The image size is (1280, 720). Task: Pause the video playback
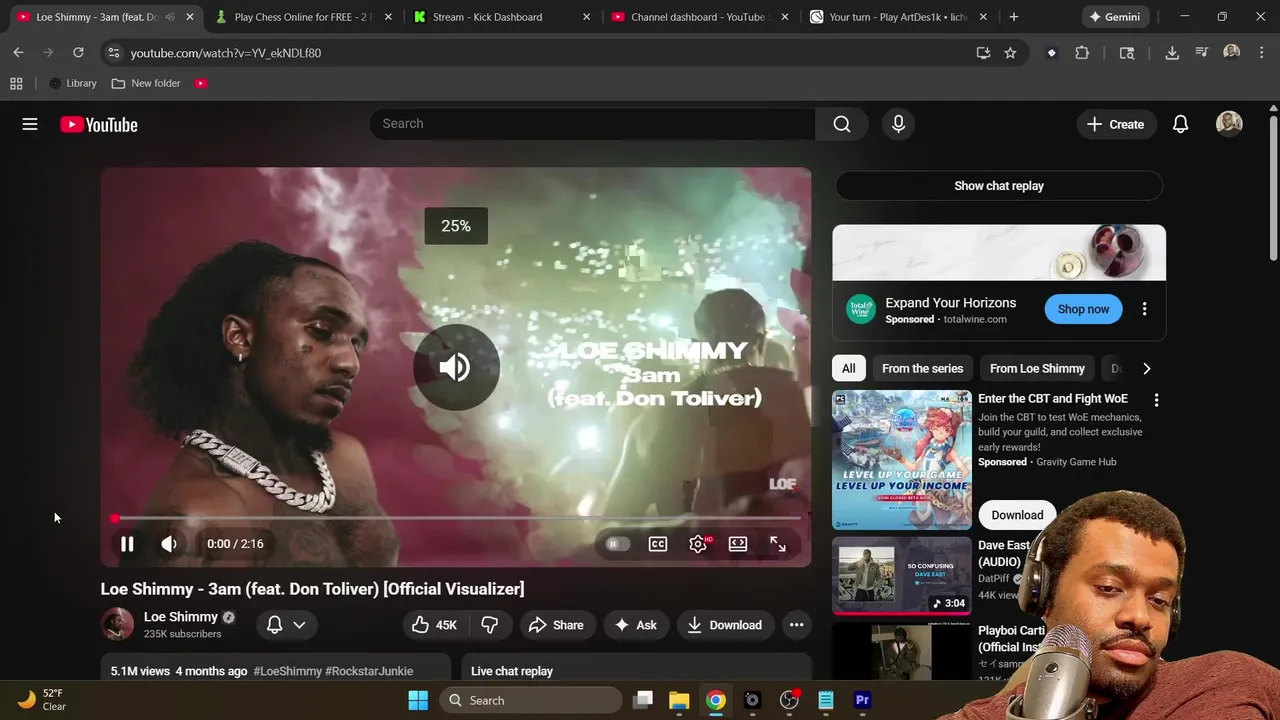127,544
